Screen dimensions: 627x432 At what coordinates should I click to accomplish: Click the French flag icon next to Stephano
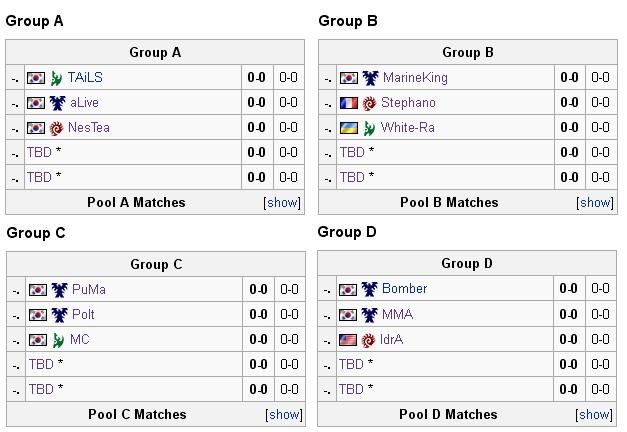349,103
